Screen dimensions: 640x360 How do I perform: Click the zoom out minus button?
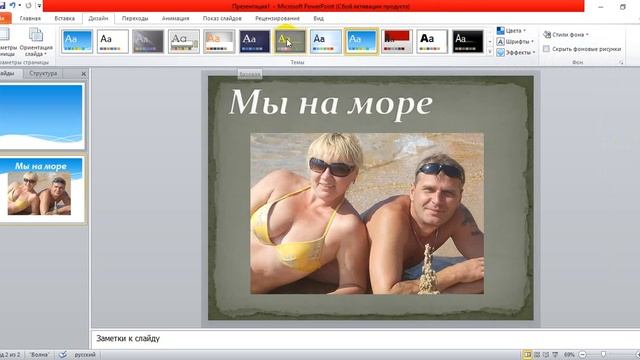pyautogui.click(x=583, y=355)
